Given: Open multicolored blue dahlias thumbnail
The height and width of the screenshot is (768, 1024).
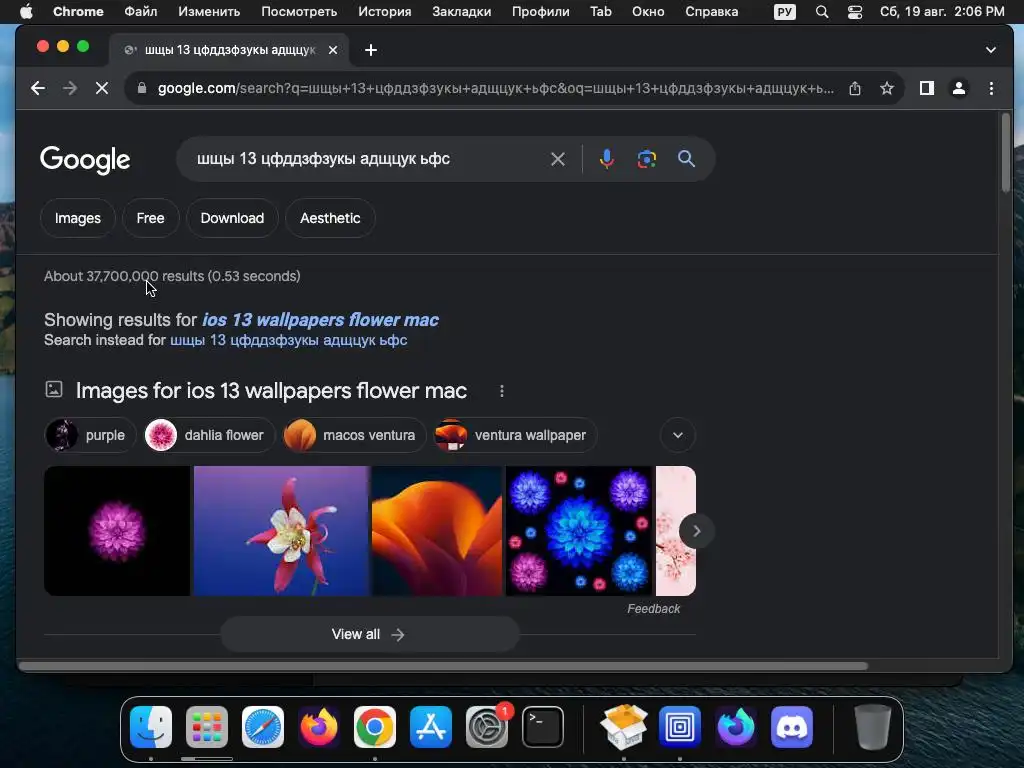Looking at the screenshot, I should 579,531.
